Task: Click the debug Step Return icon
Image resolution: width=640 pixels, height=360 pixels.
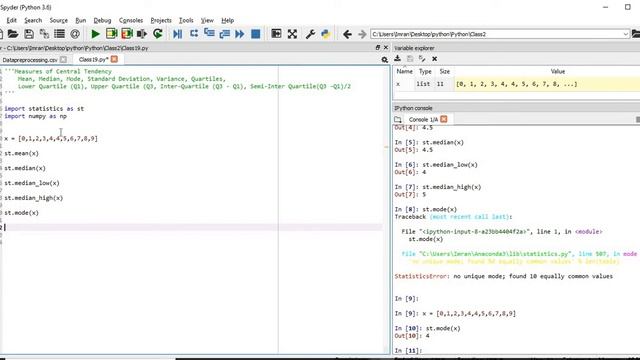Action: [x=224, y=34]
